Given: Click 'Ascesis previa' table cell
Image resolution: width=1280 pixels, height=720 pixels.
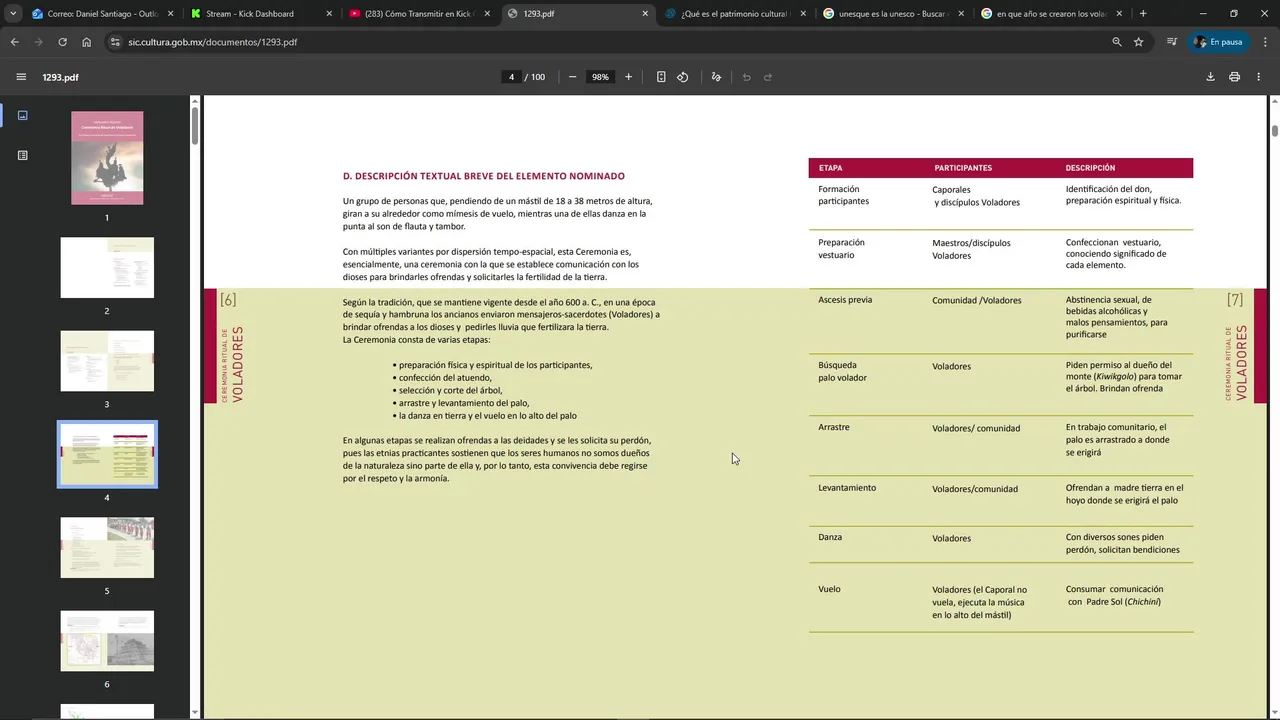Looking at the screenshot, I should [x=845, y=300].
